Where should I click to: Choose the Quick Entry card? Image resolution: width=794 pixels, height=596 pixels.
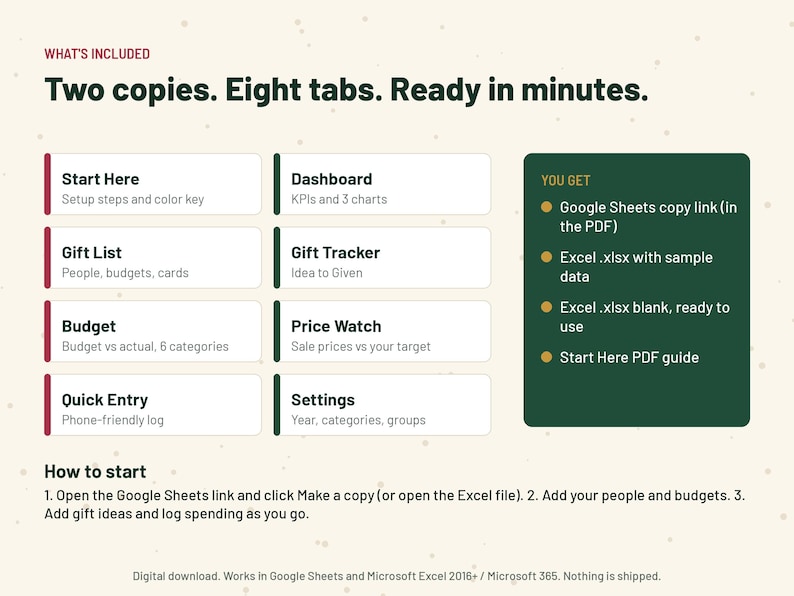point(153,405)
